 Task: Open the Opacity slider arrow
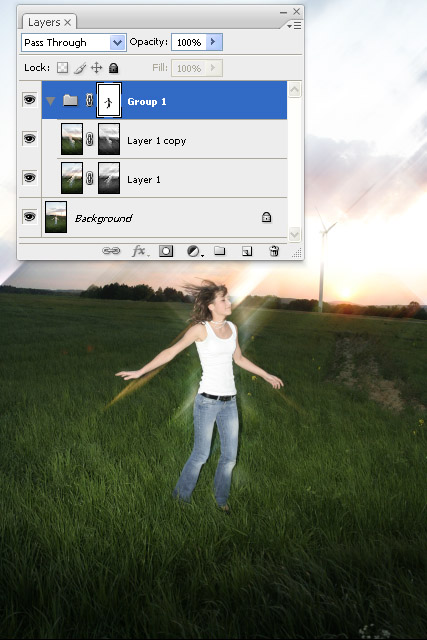coord(214,42)
